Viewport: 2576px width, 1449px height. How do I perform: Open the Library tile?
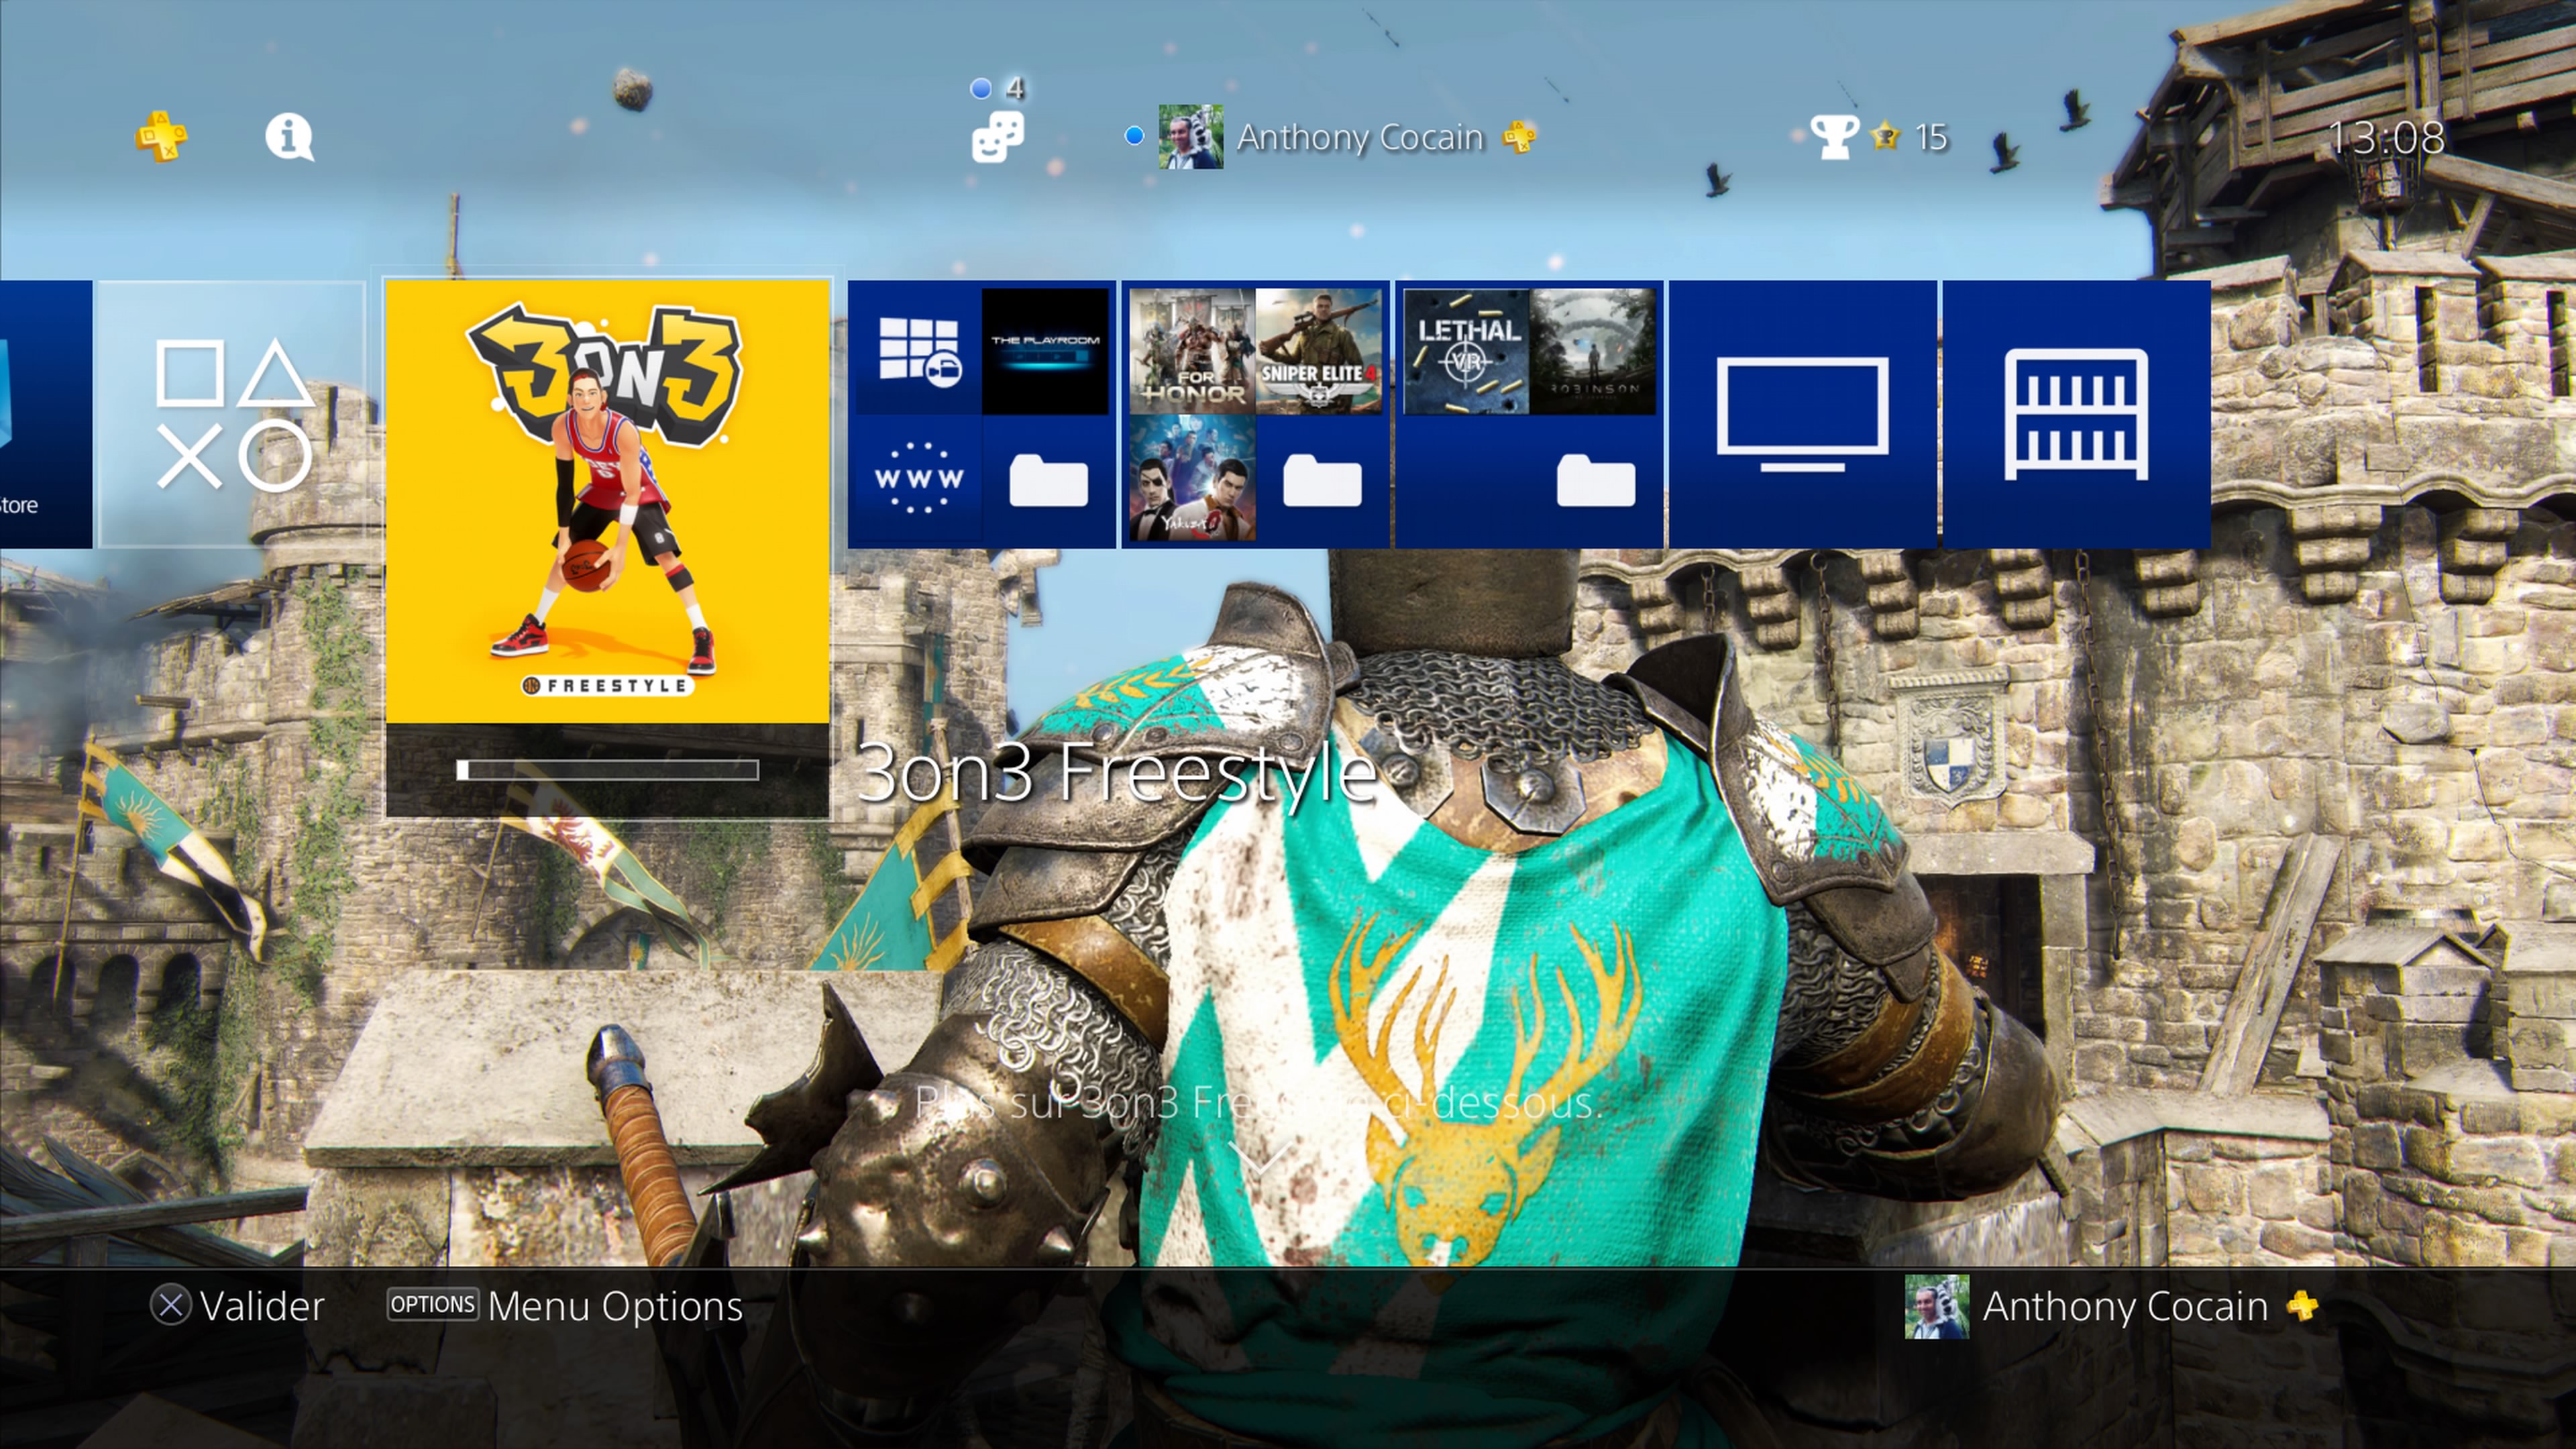[x=2077, y=414]
